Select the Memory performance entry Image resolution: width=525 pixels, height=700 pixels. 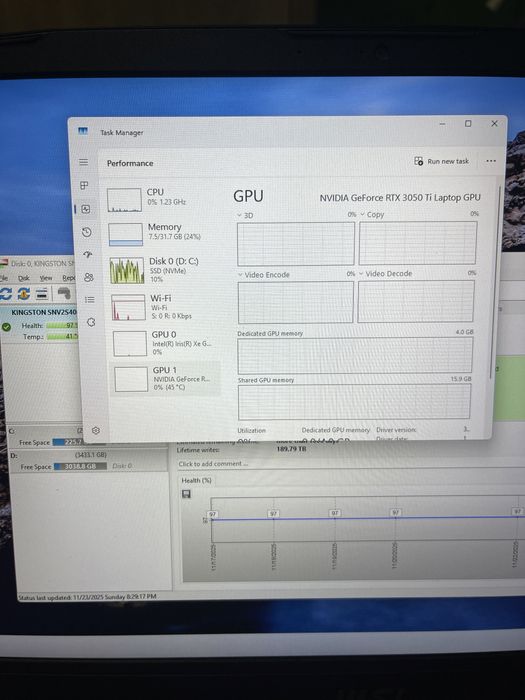(x=164, y=233)
